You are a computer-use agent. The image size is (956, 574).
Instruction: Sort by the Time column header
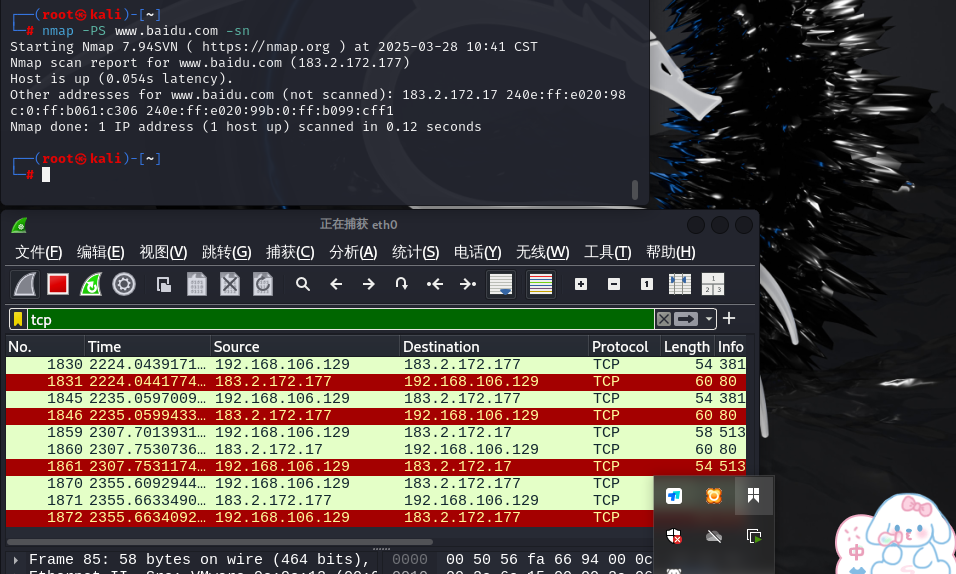pyautogui.click(x=148, y=346)
